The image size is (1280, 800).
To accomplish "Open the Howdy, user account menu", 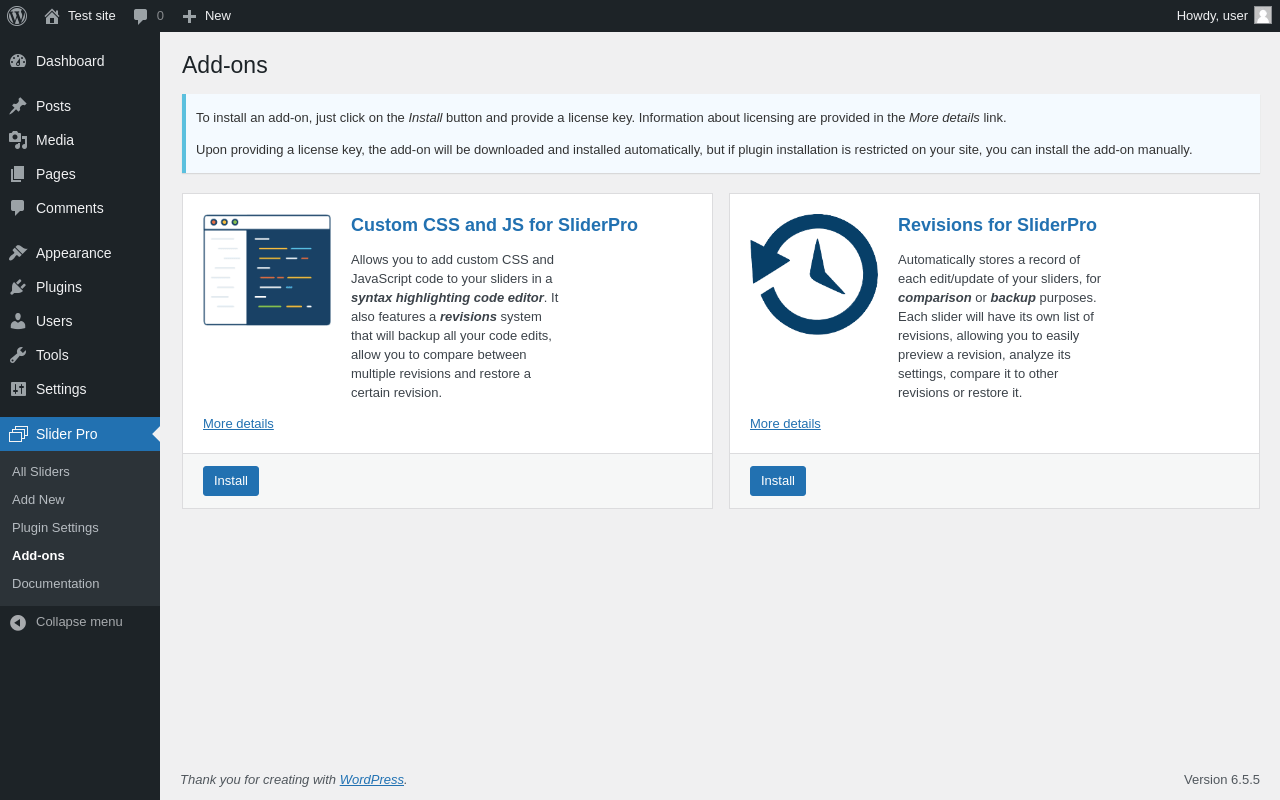I will [1224, 16].
